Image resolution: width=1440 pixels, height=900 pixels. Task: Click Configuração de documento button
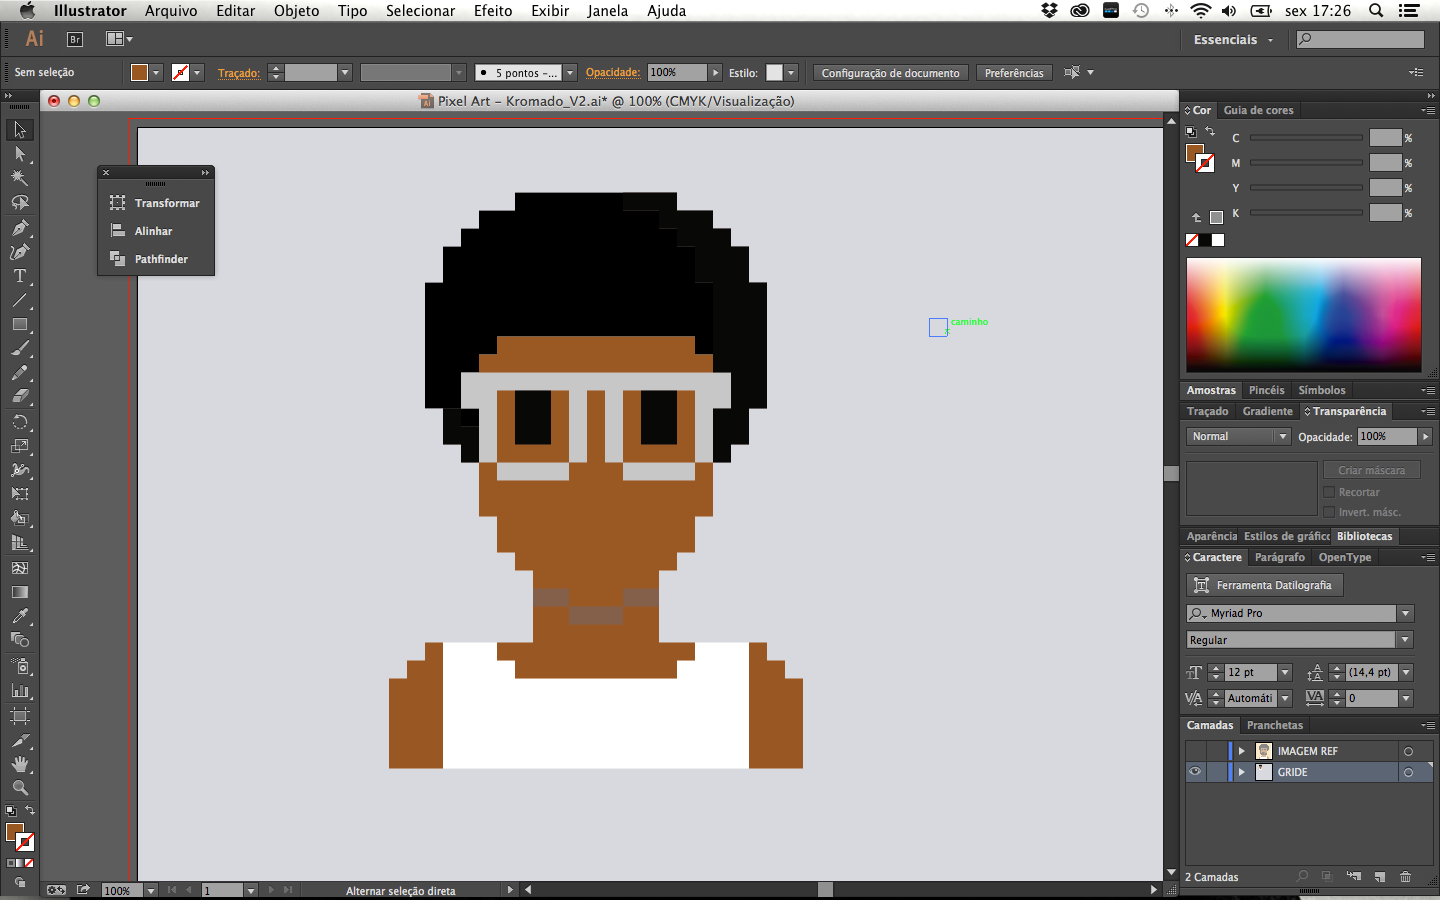click(890, 73)
